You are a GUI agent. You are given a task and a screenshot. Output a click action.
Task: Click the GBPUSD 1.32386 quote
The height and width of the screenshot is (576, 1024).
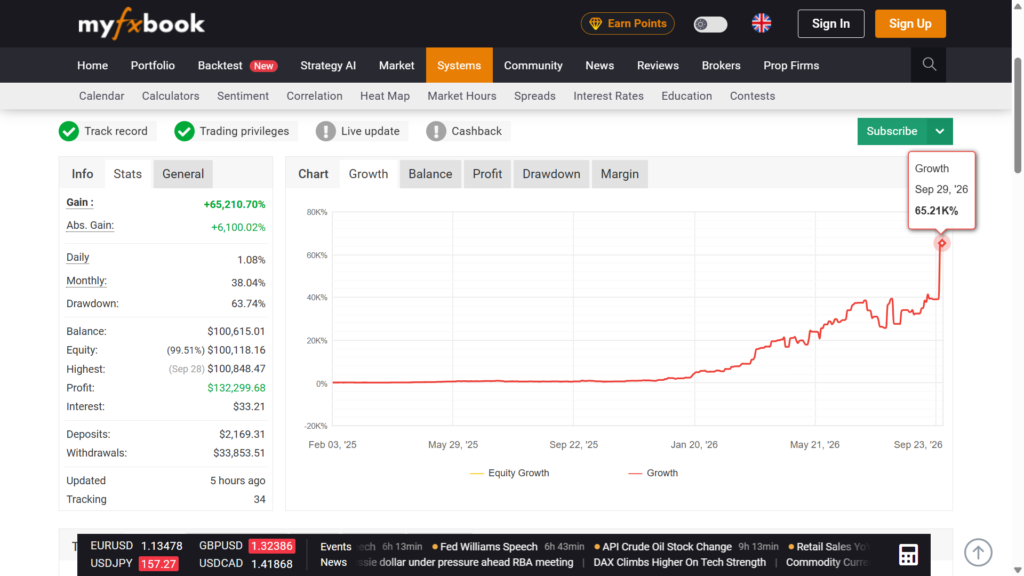pyautogui.click(x=247, y=546)
